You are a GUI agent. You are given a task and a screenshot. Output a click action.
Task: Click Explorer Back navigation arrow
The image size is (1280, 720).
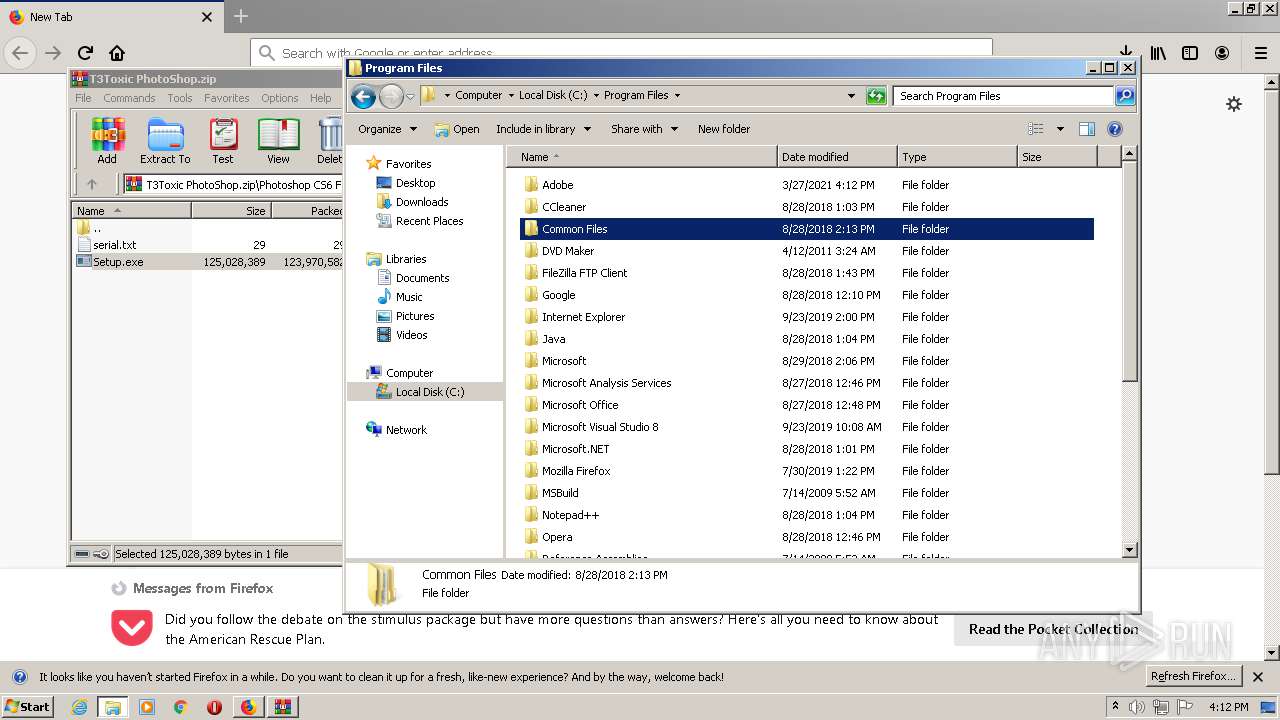[363, 96]
